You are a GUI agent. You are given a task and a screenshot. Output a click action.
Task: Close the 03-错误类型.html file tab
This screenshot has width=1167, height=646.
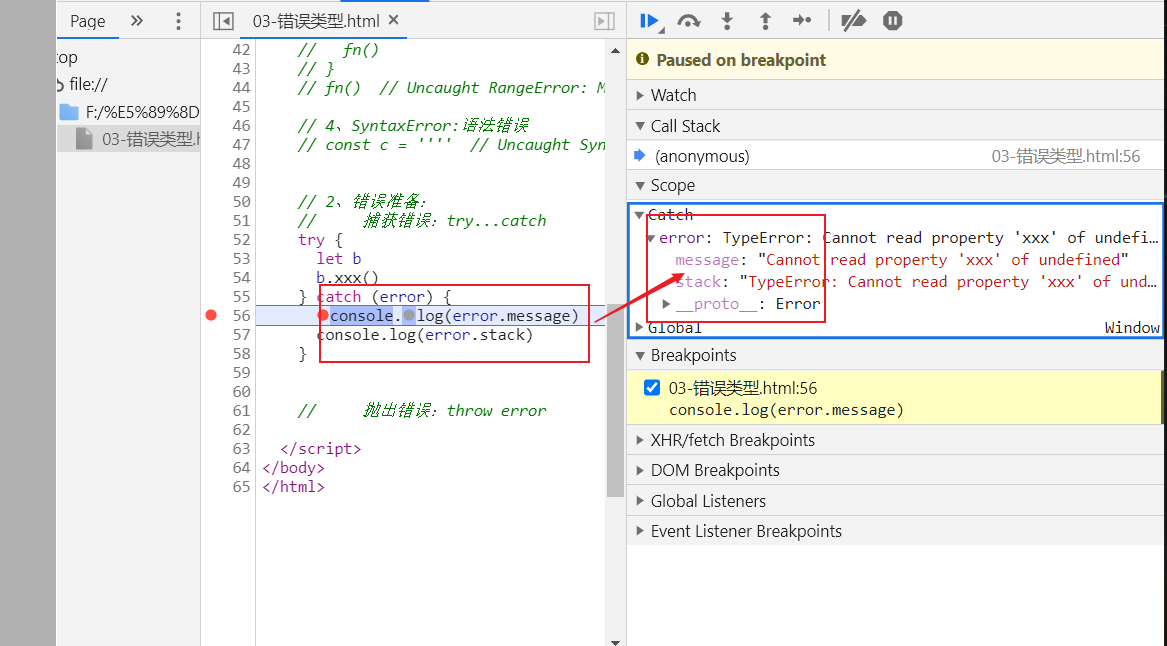tap(394, 20)
